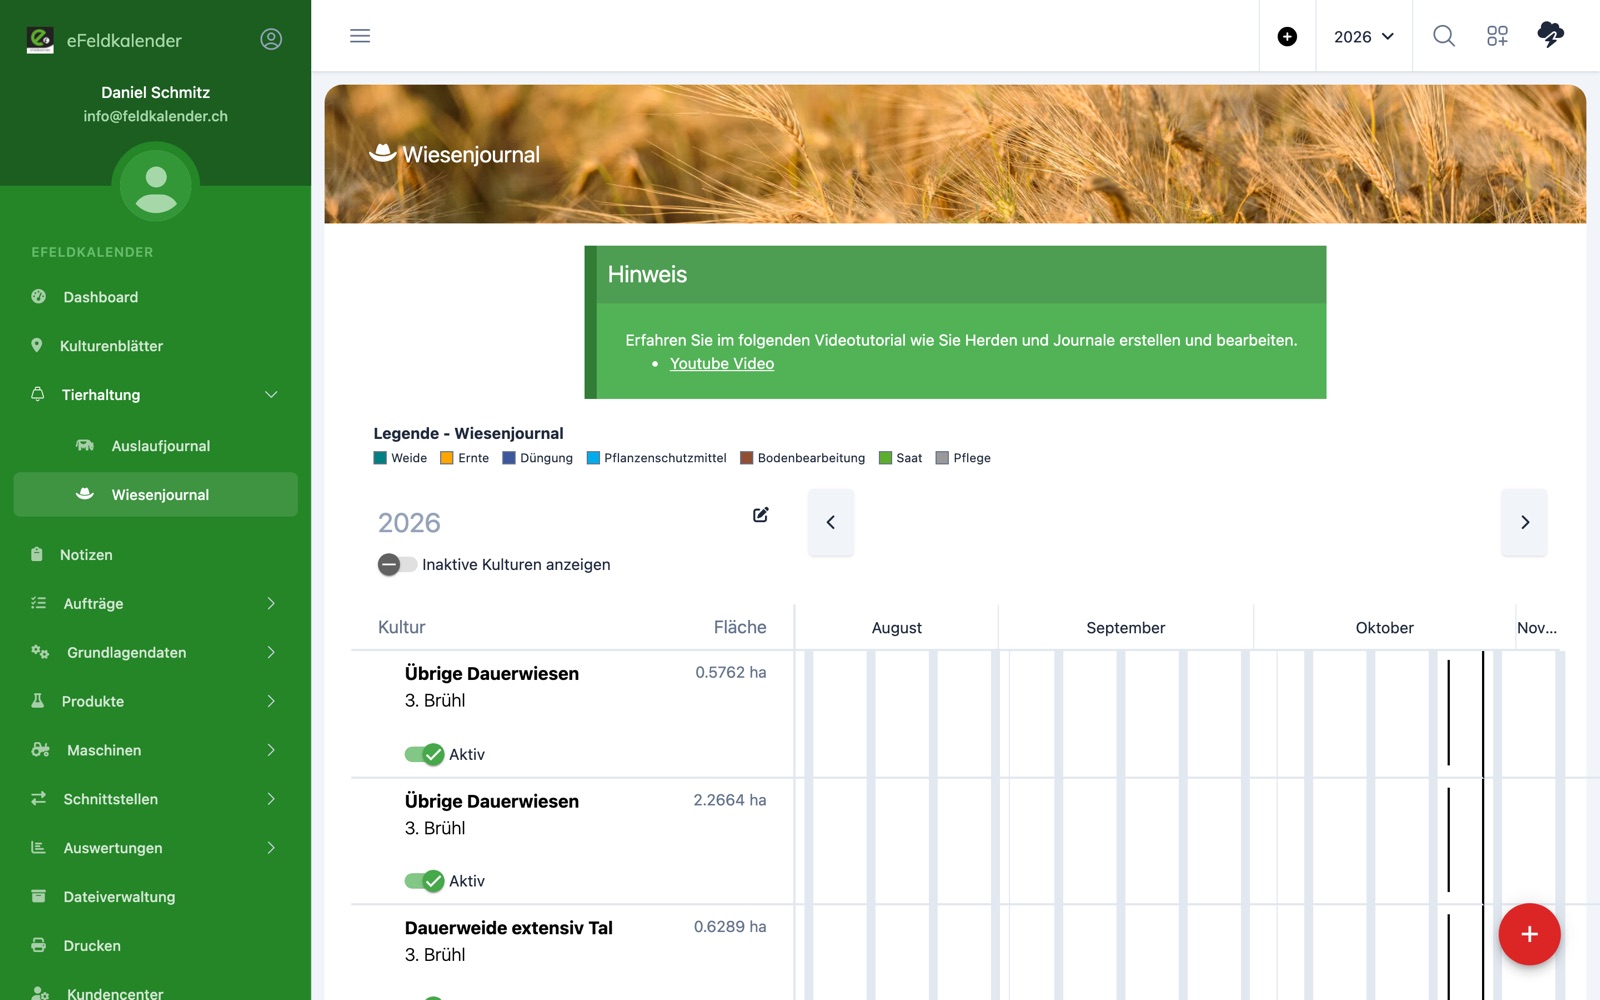Toggle the hamburger menu icon
Viewport: 1600px width, 1000px height.
tap(360, 36)
